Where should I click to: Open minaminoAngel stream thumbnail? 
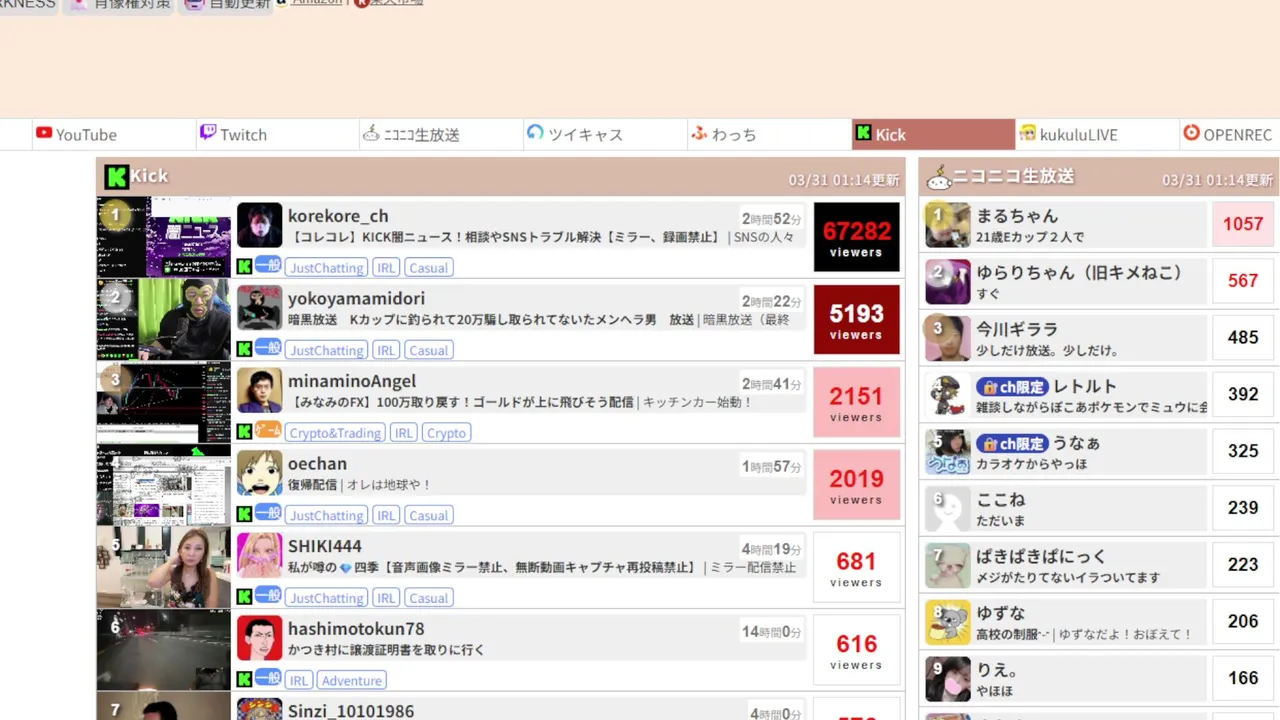click(x=164, y=402)
